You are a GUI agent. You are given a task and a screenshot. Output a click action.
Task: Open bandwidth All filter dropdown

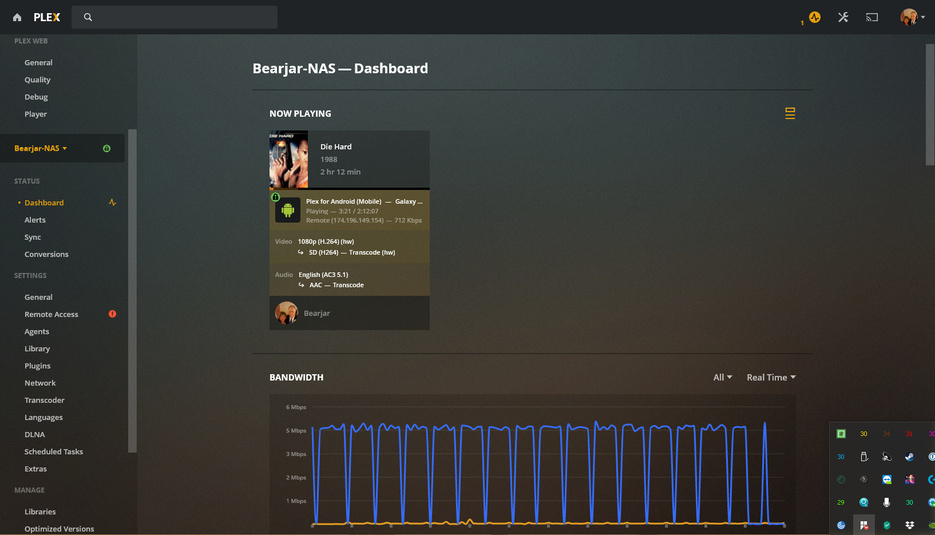click(x=722, y=378)
